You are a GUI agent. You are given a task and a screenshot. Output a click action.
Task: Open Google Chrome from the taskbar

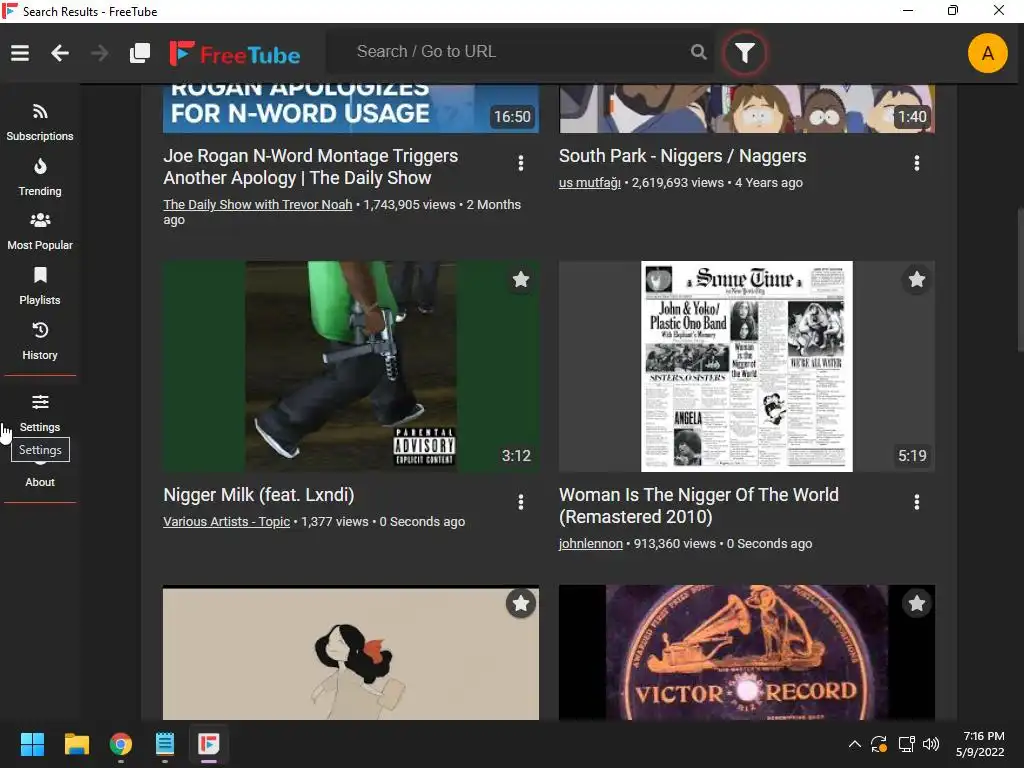tap(121, 744)
